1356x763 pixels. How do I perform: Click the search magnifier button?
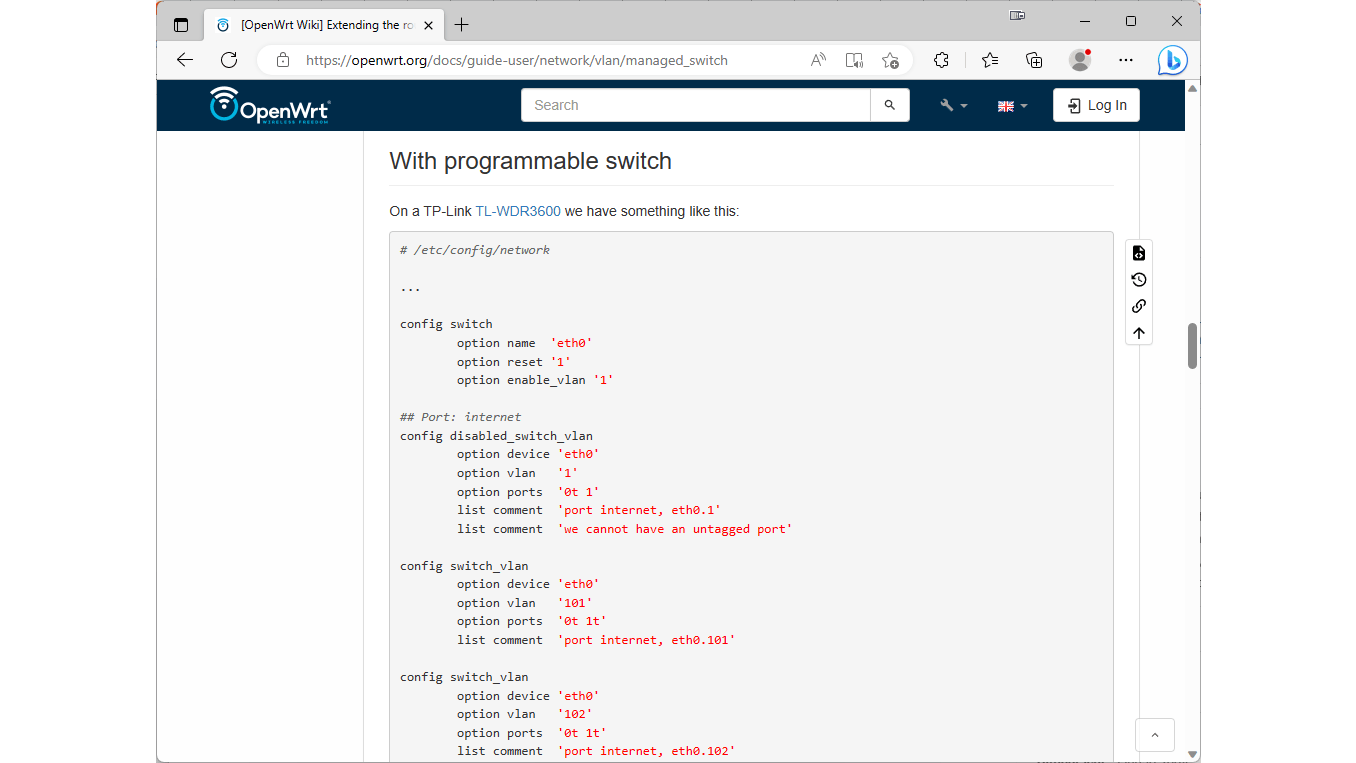[x=890, y=105]
